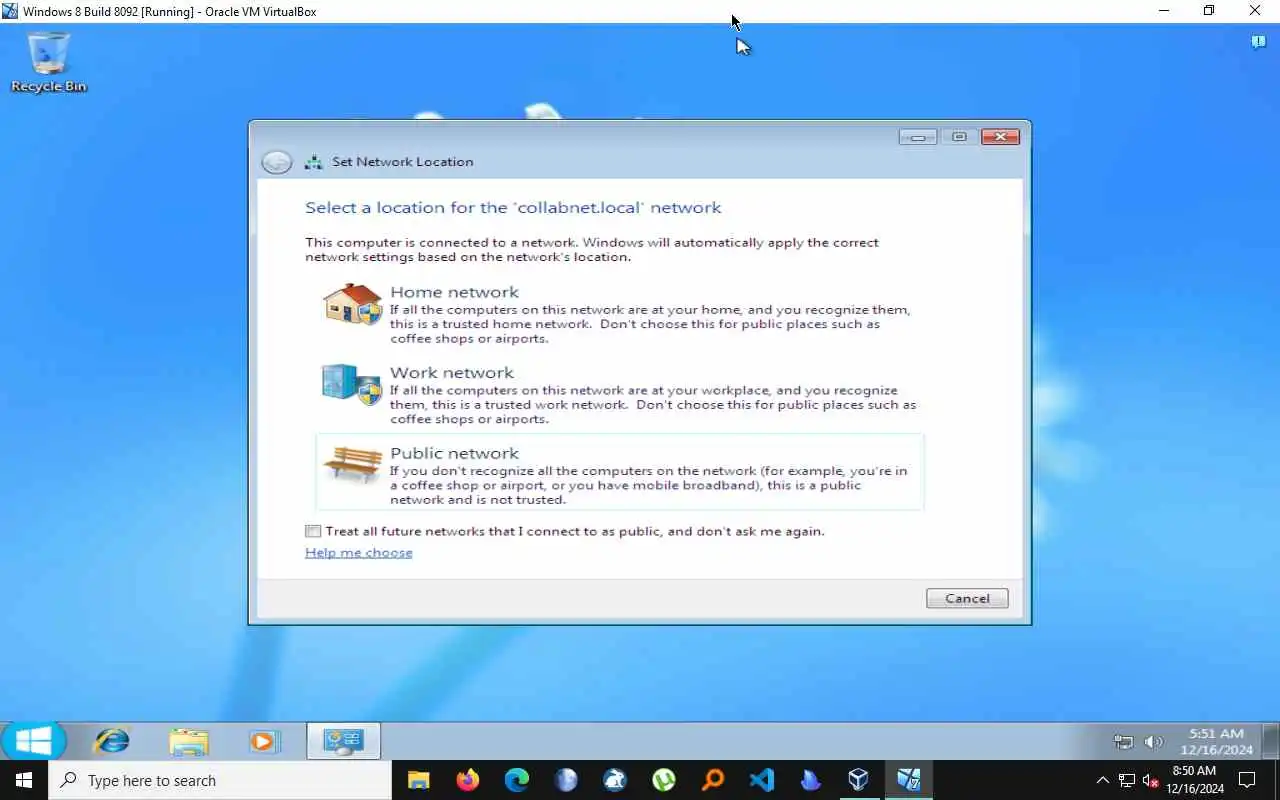The height and width of the screenshot is (800, 1280).
Task: Launch Visual Studio Code from the host taskbar
Action: tap(762, 780)
